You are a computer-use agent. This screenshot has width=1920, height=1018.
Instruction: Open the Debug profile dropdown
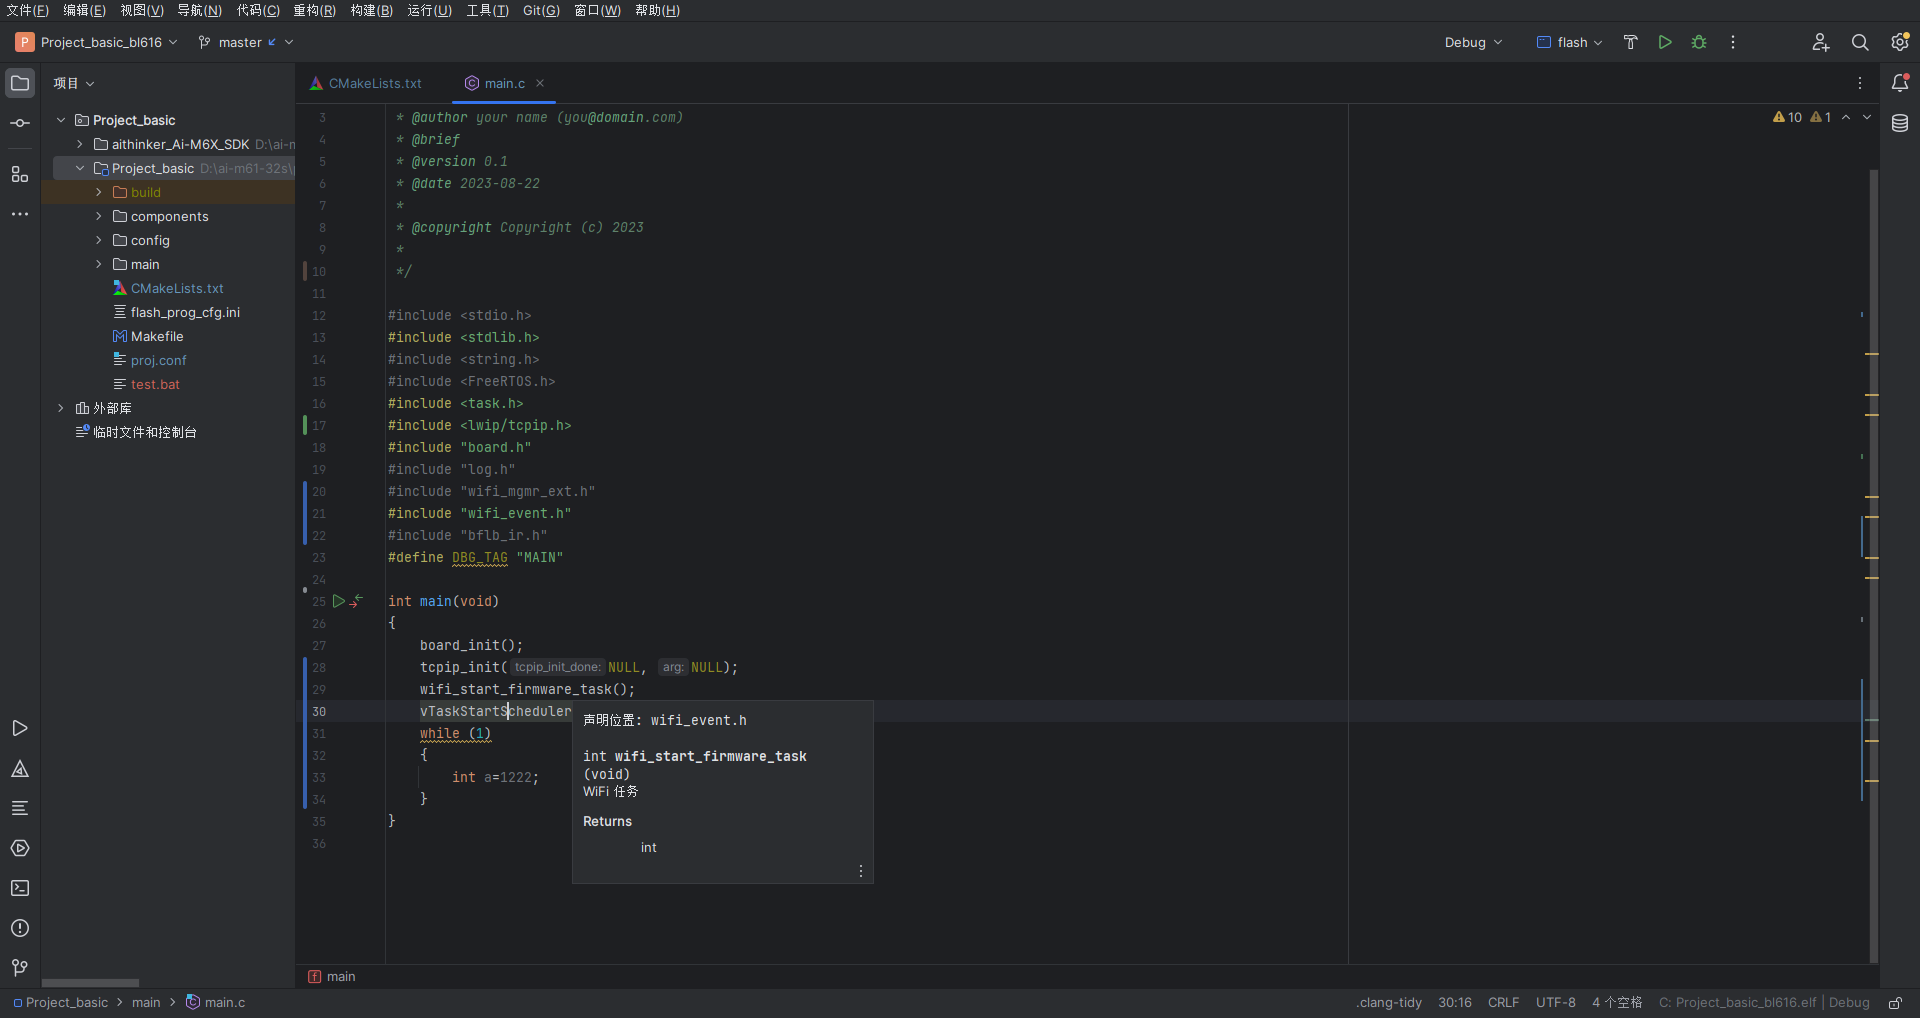click(1473, 42)
